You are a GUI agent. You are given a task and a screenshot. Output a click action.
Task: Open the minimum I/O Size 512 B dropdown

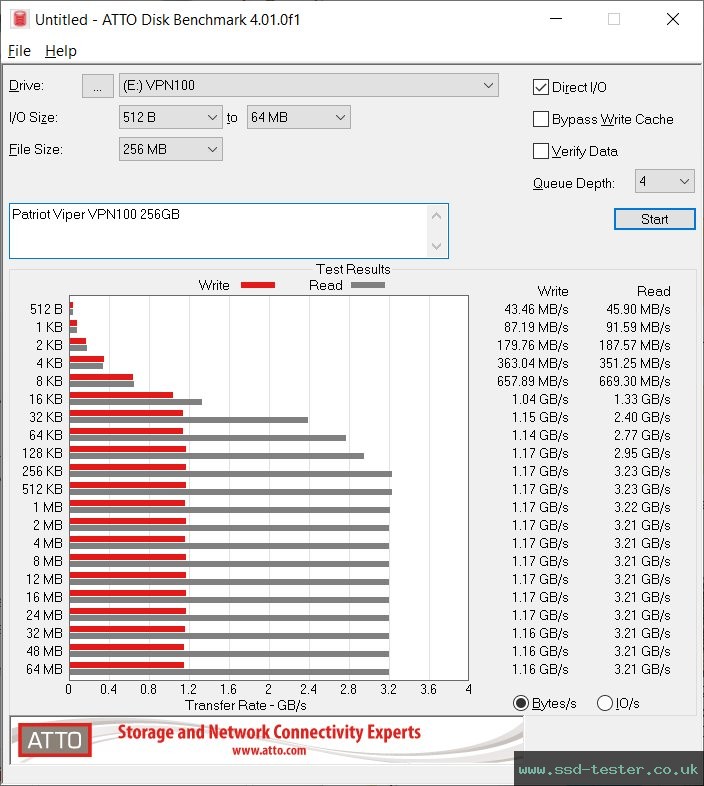coord(170,117)
